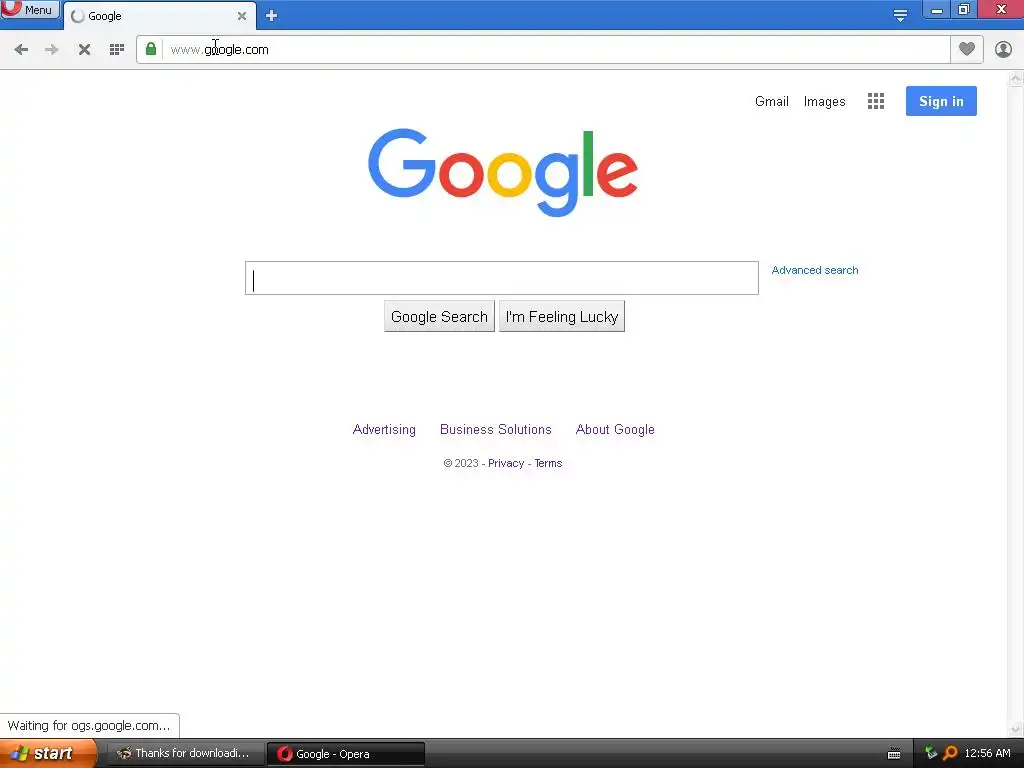Open Speed Dial grid icon
1024x768 pixels.
click(117, 50)
